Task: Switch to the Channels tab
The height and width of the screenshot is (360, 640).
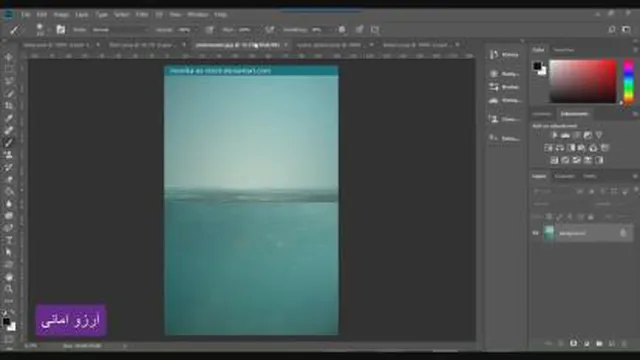Action: pos(564,176)
